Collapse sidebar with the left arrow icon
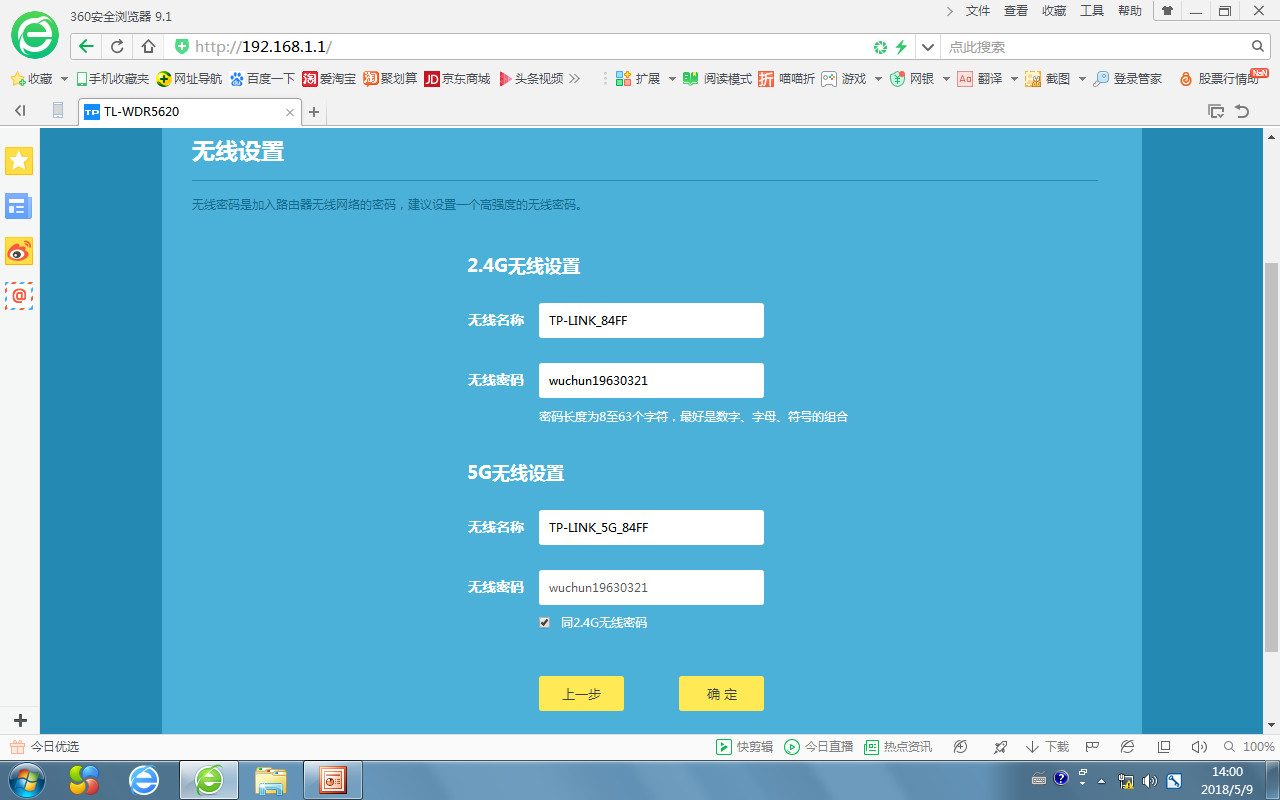The image size is (1280, 800). (x=20, y=111)
